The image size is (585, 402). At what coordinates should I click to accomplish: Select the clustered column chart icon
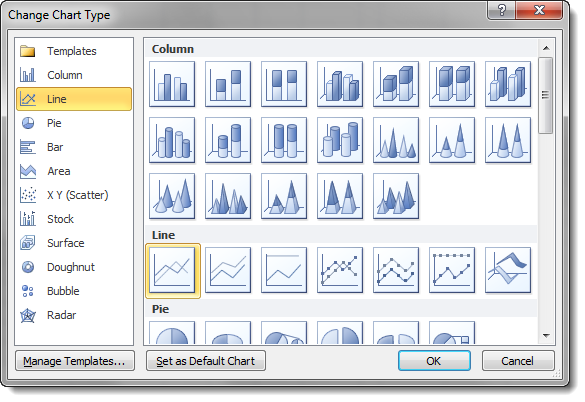point(172,84)
